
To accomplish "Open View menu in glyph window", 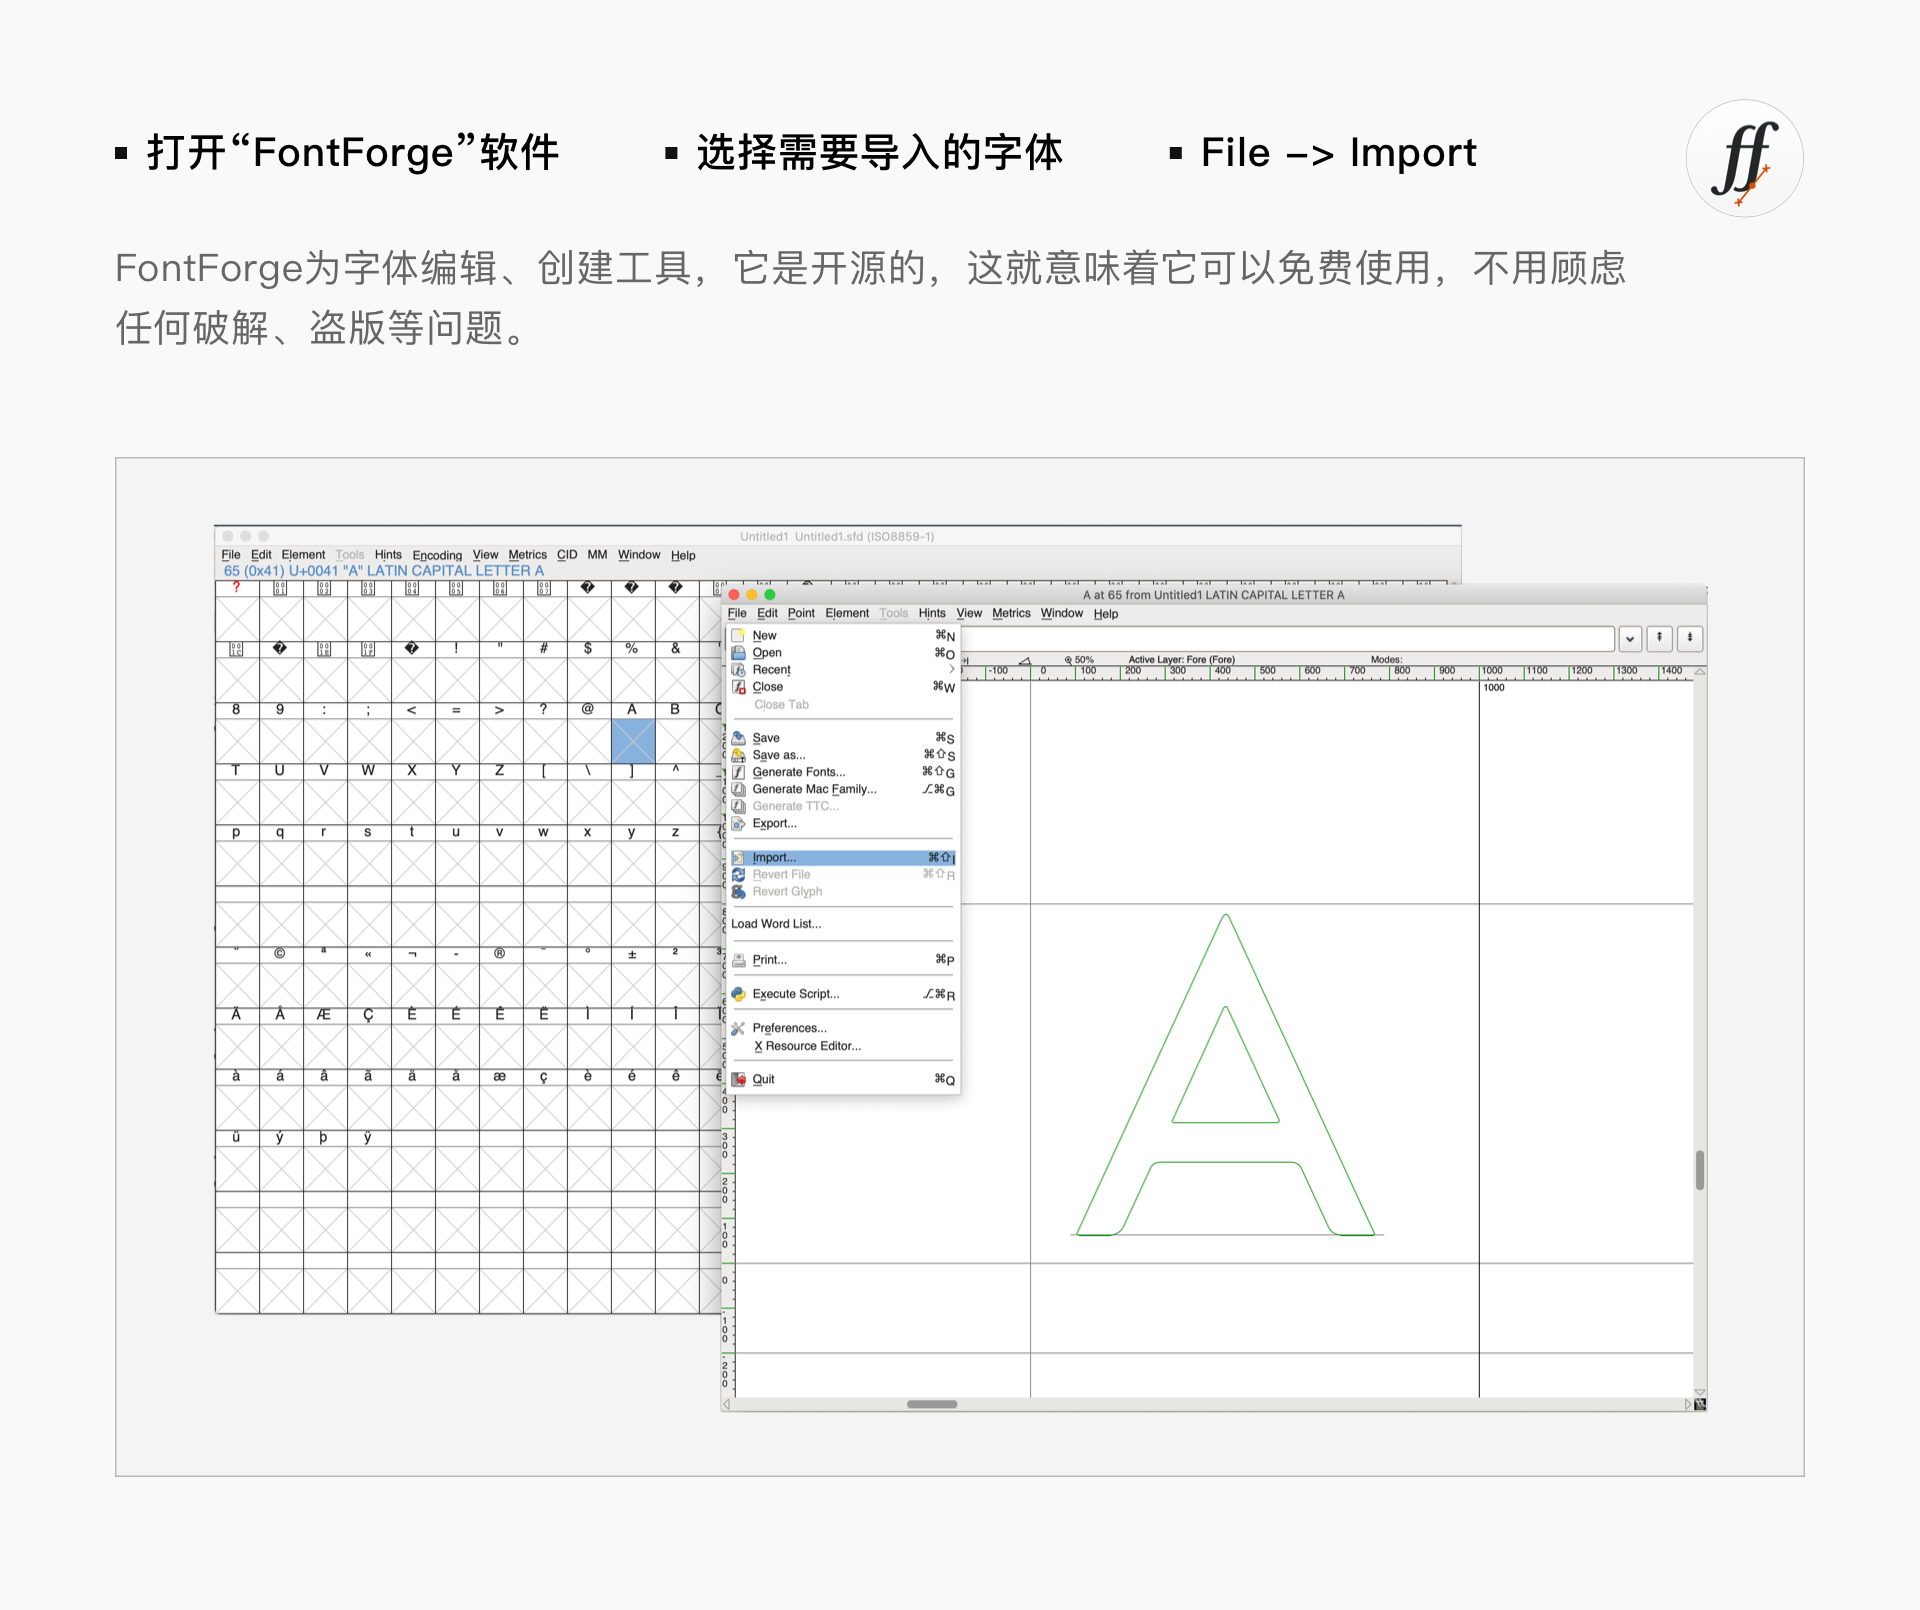I will (969, 614).
